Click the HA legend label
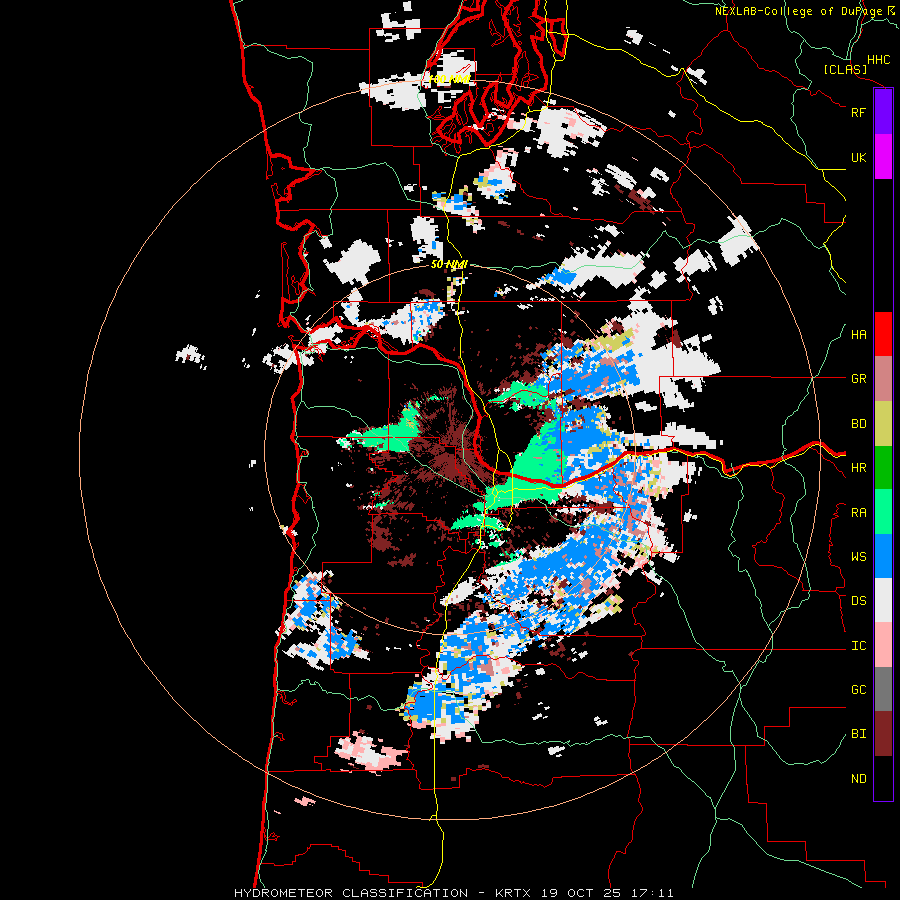Image resolution: width=900 pixels, height=900 pixels. click(858, 335)
